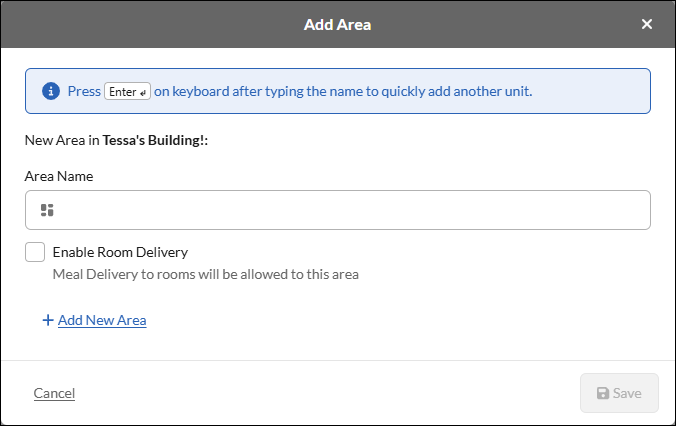
Task: Click the 'Area Name' label
Action: (x=59, y=176)
